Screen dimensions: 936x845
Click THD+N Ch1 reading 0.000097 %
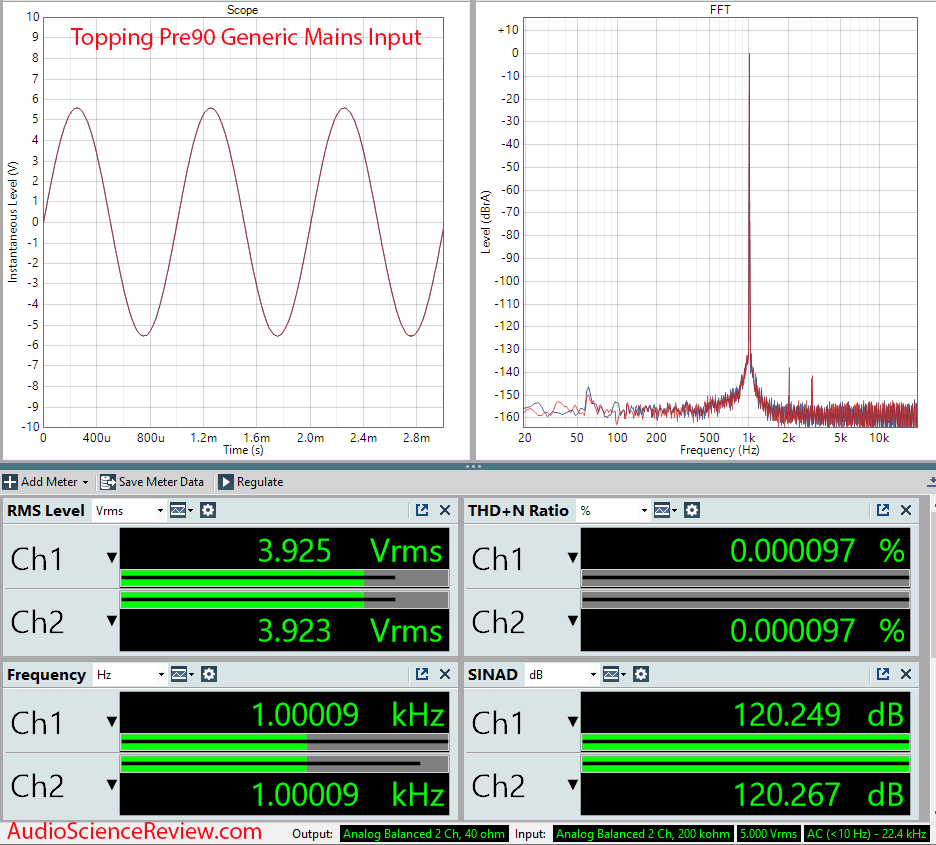pyautogui.click(x=817, y=550)
